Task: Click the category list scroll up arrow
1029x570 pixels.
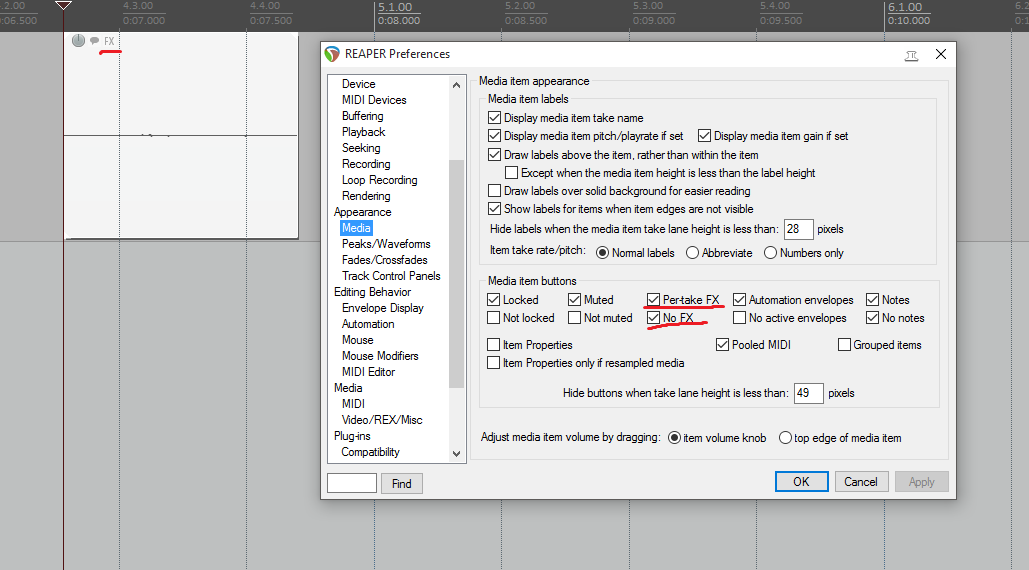Action: (x=456, y=85)
